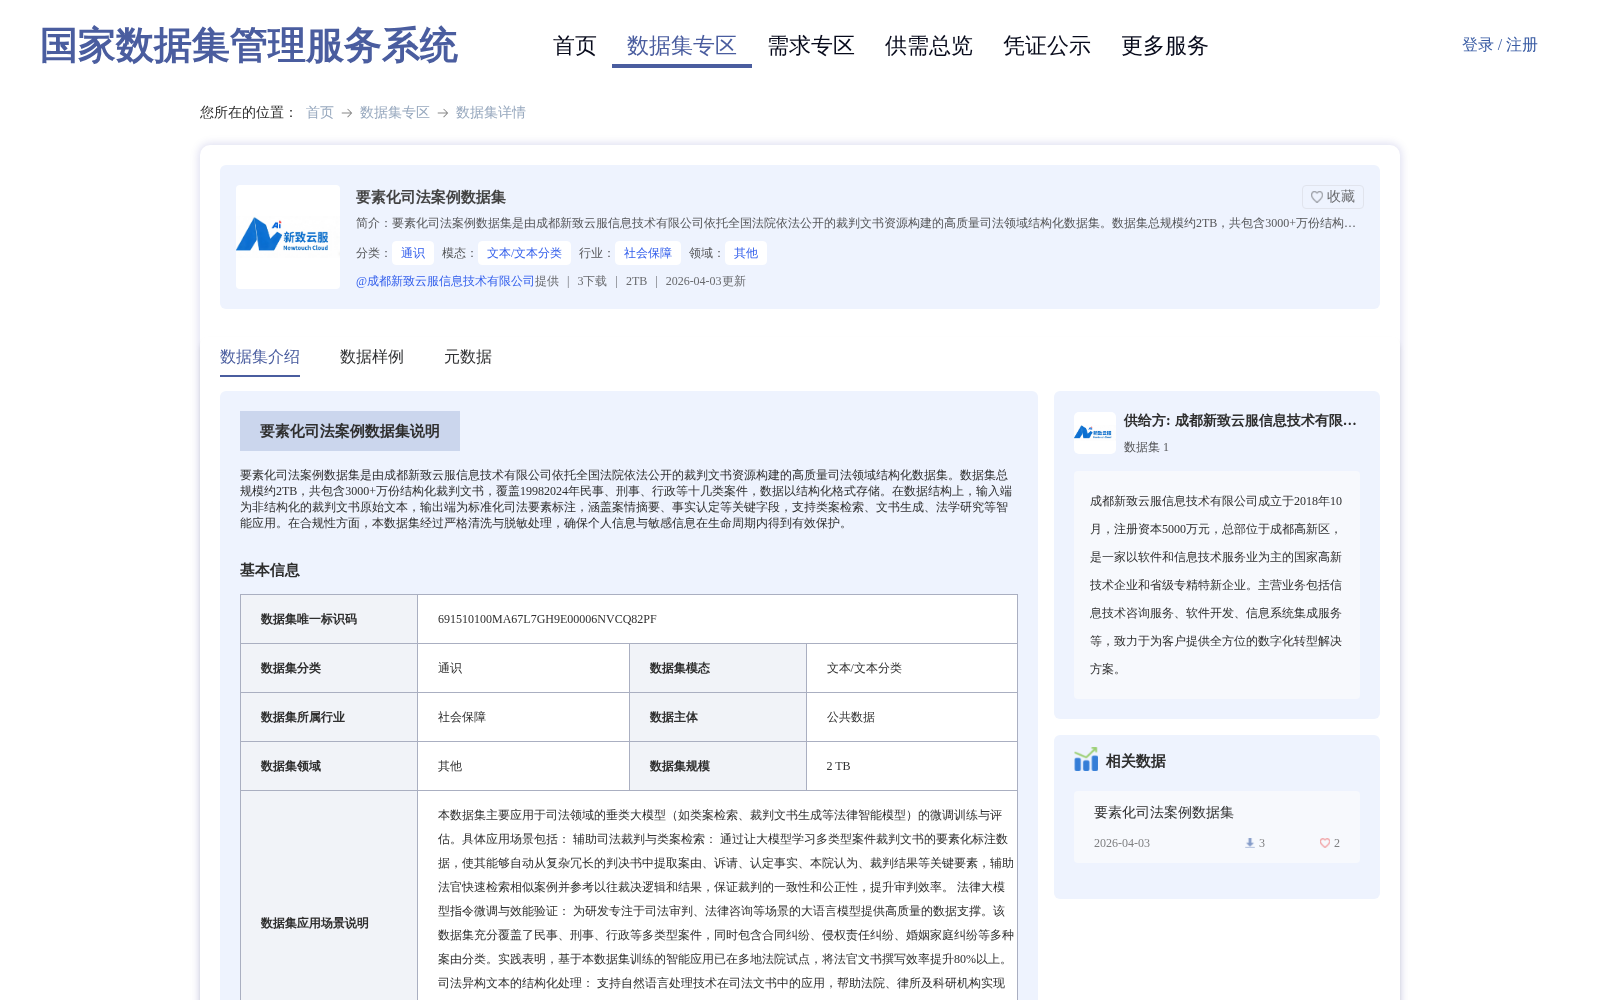Image resolution: width=1600 pixels, height=1000 pixels.
Task: Click the 数据集 1 count under supplier
Action: [x=1146, y=447]
